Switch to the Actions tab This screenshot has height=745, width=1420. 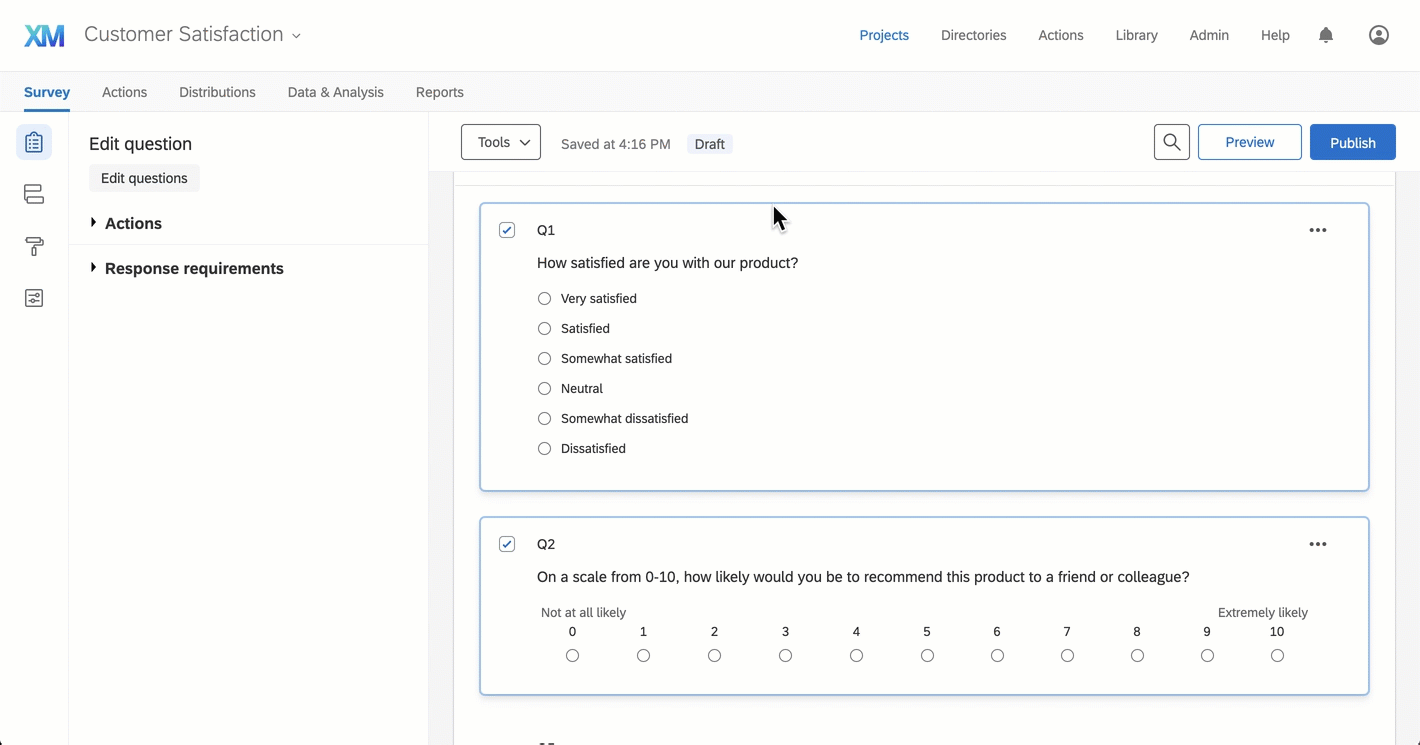pyautogui.click(x=124, y=92)
